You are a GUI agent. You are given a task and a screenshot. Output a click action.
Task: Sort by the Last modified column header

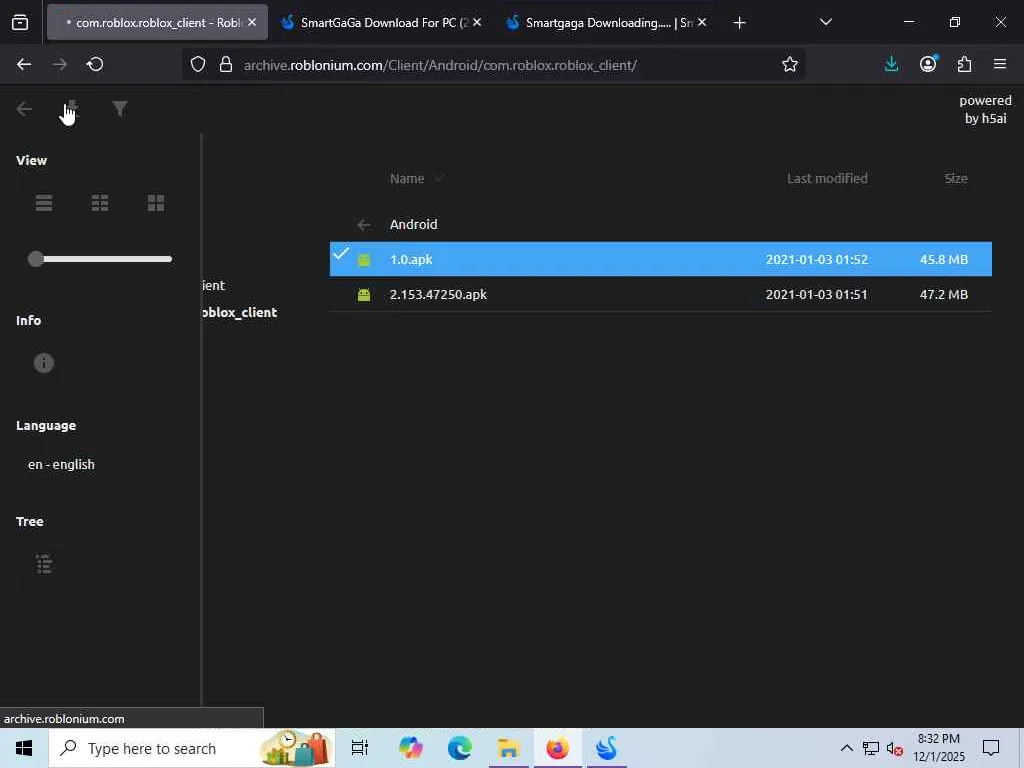click(x=827, y=178)
